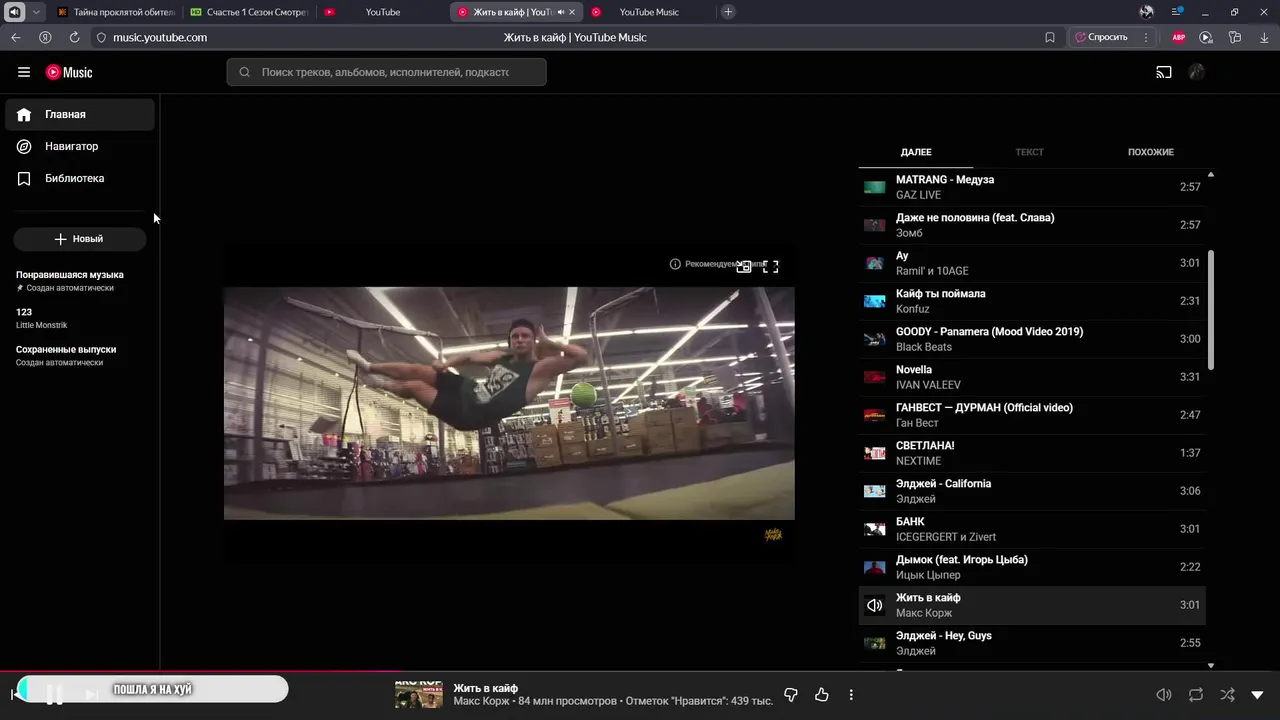Bookmark this page in address bar
Viewport: 1280px width, 720px height.
pos(1050,37)
